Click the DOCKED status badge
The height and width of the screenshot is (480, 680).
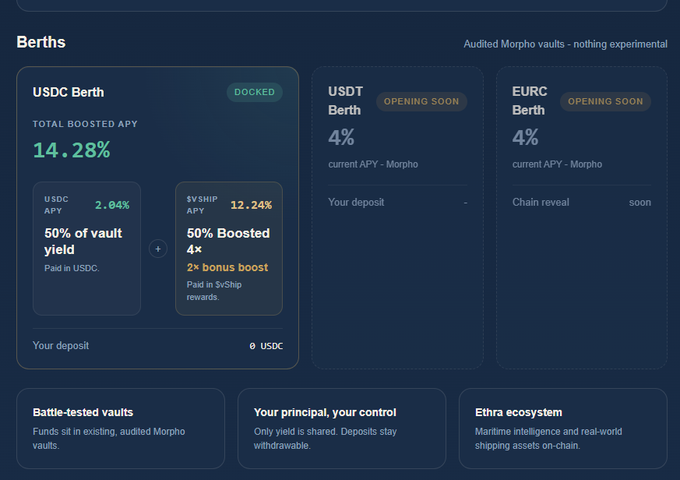[255, 92]
